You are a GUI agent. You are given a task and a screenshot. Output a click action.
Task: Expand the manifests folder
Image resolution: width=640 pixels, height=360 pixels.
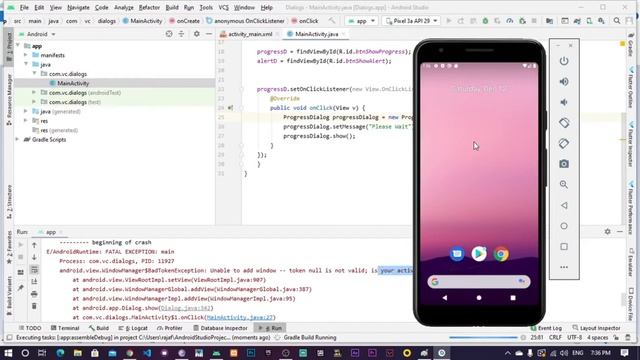click(26, 55)
